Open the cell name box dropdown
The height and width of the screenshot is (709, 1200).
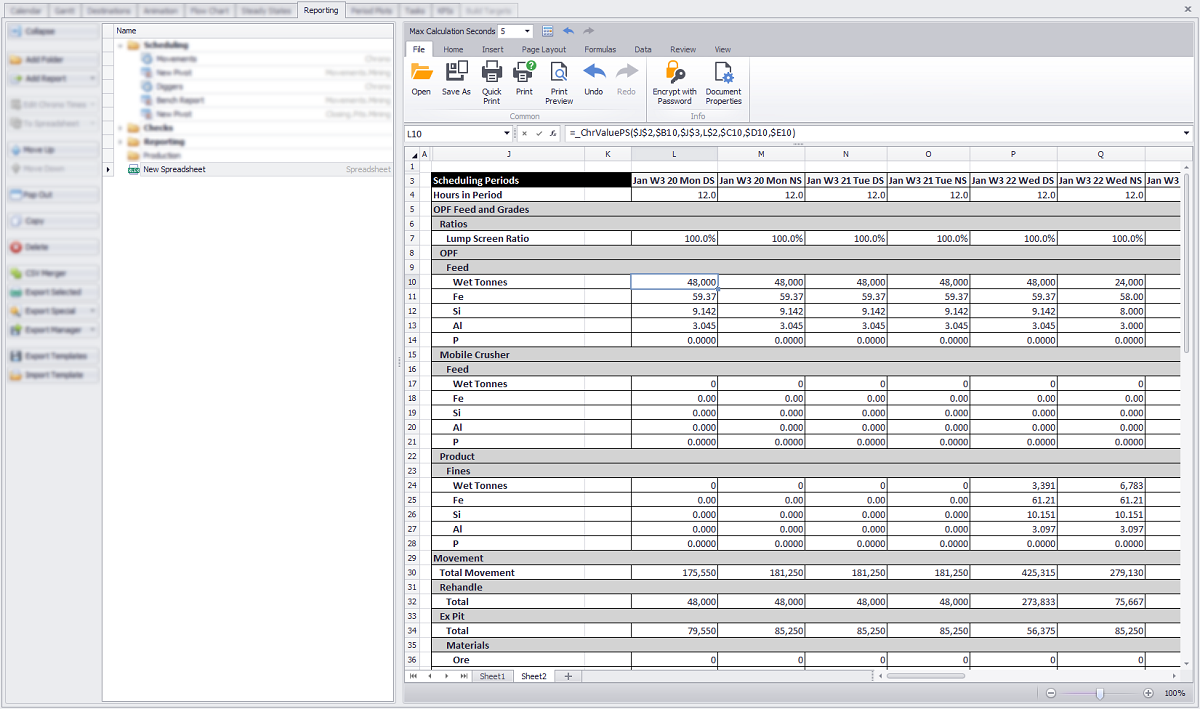tap(507, 133)
